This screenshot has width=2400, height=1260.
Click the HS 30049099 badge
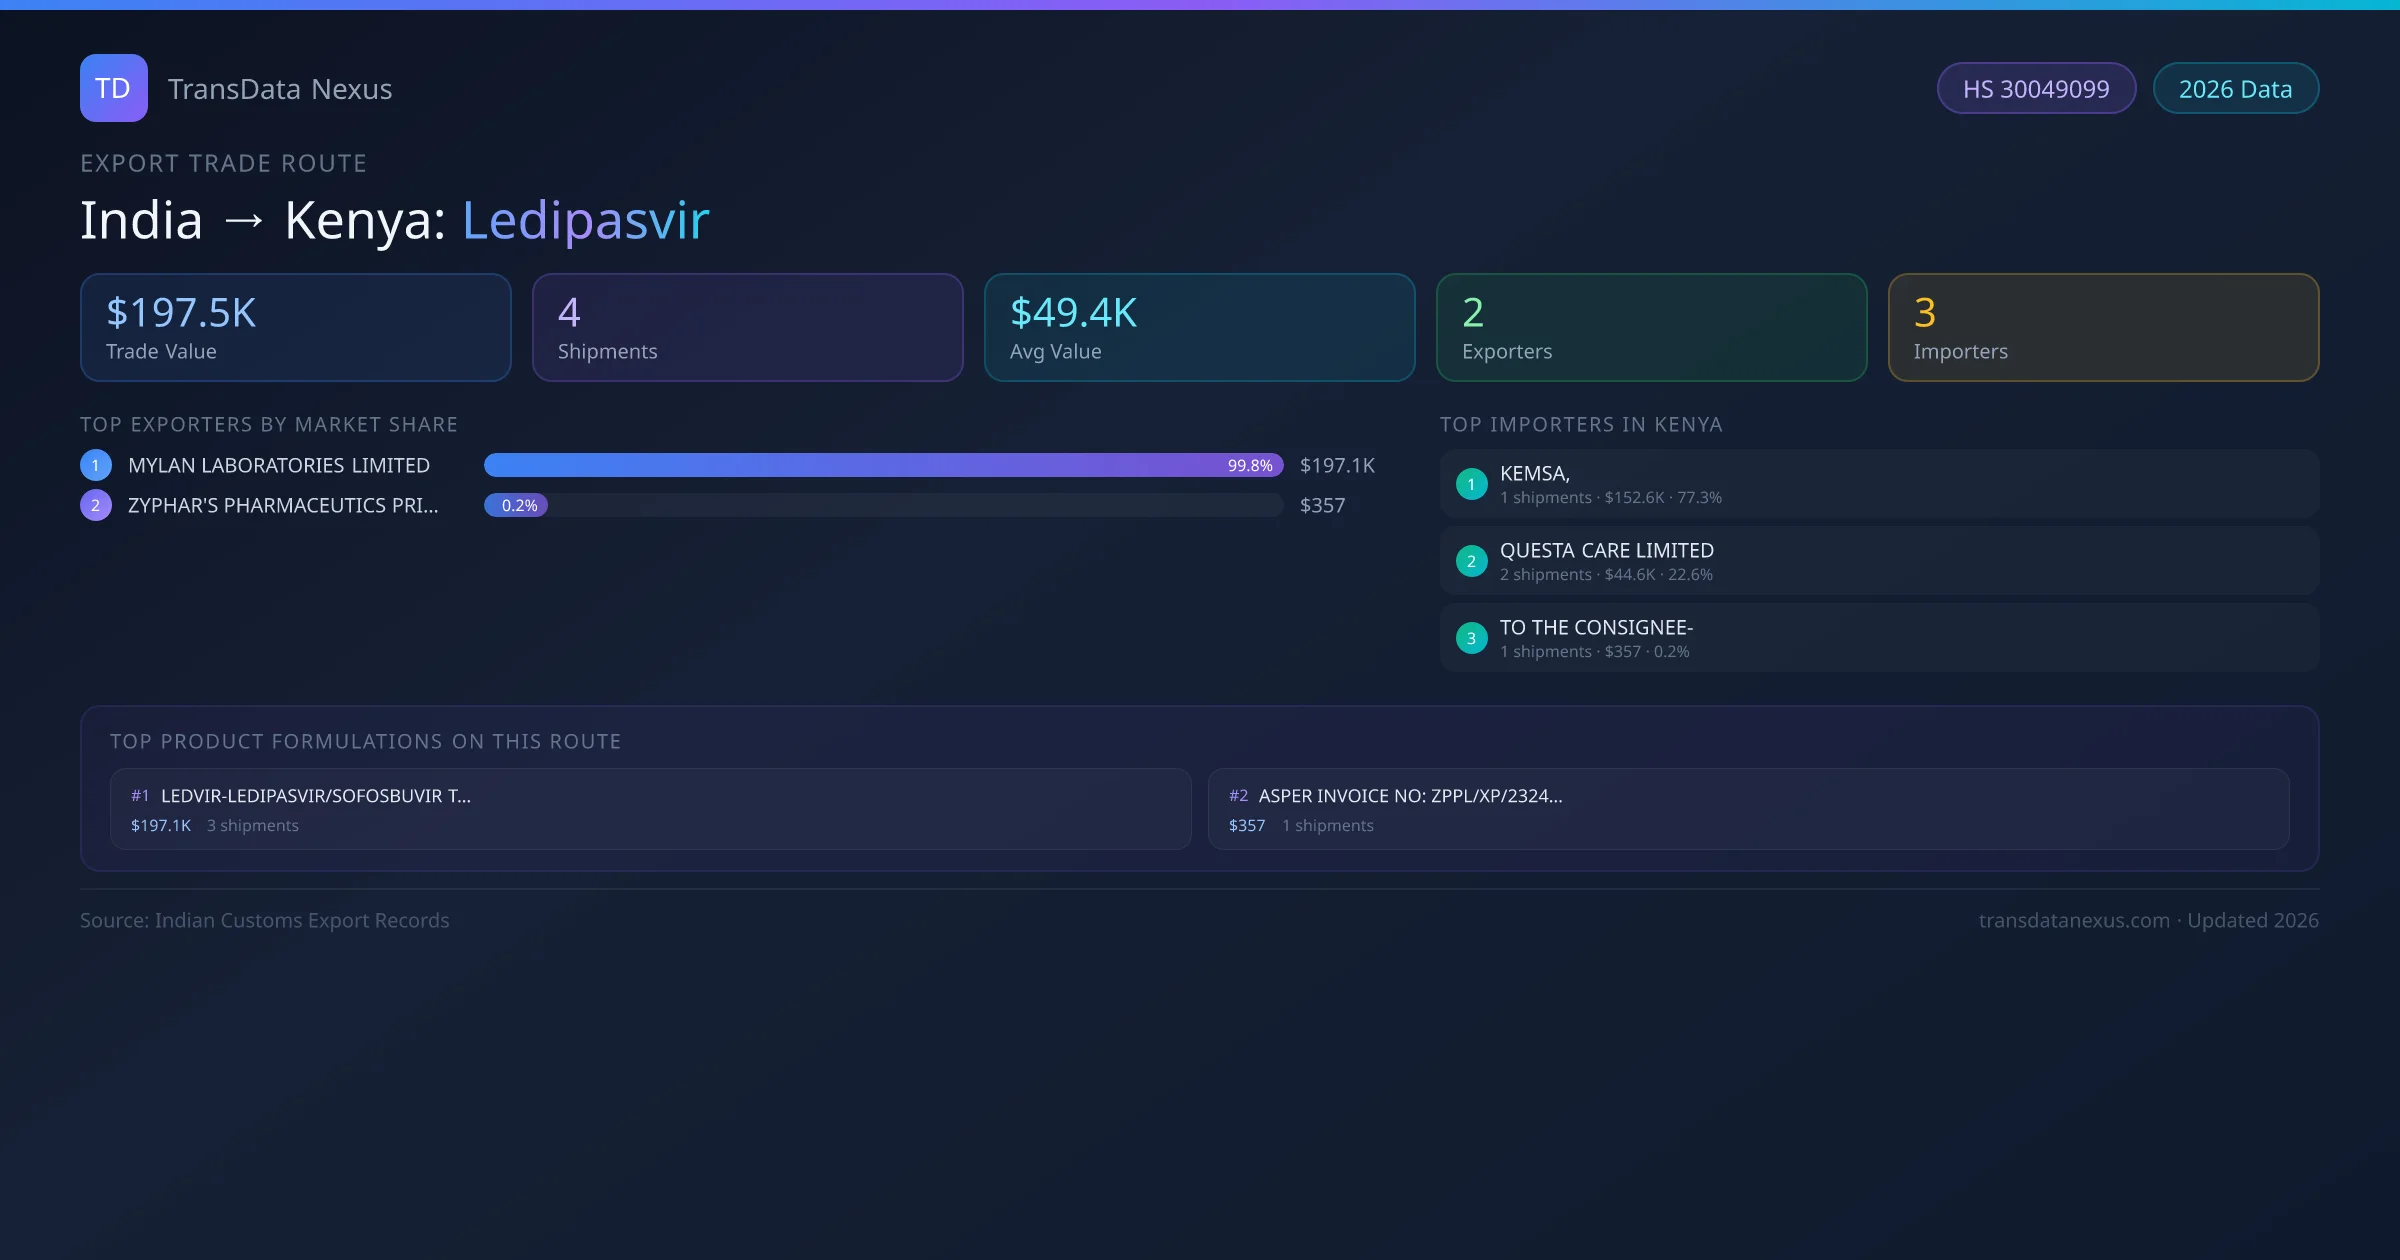2035,89
